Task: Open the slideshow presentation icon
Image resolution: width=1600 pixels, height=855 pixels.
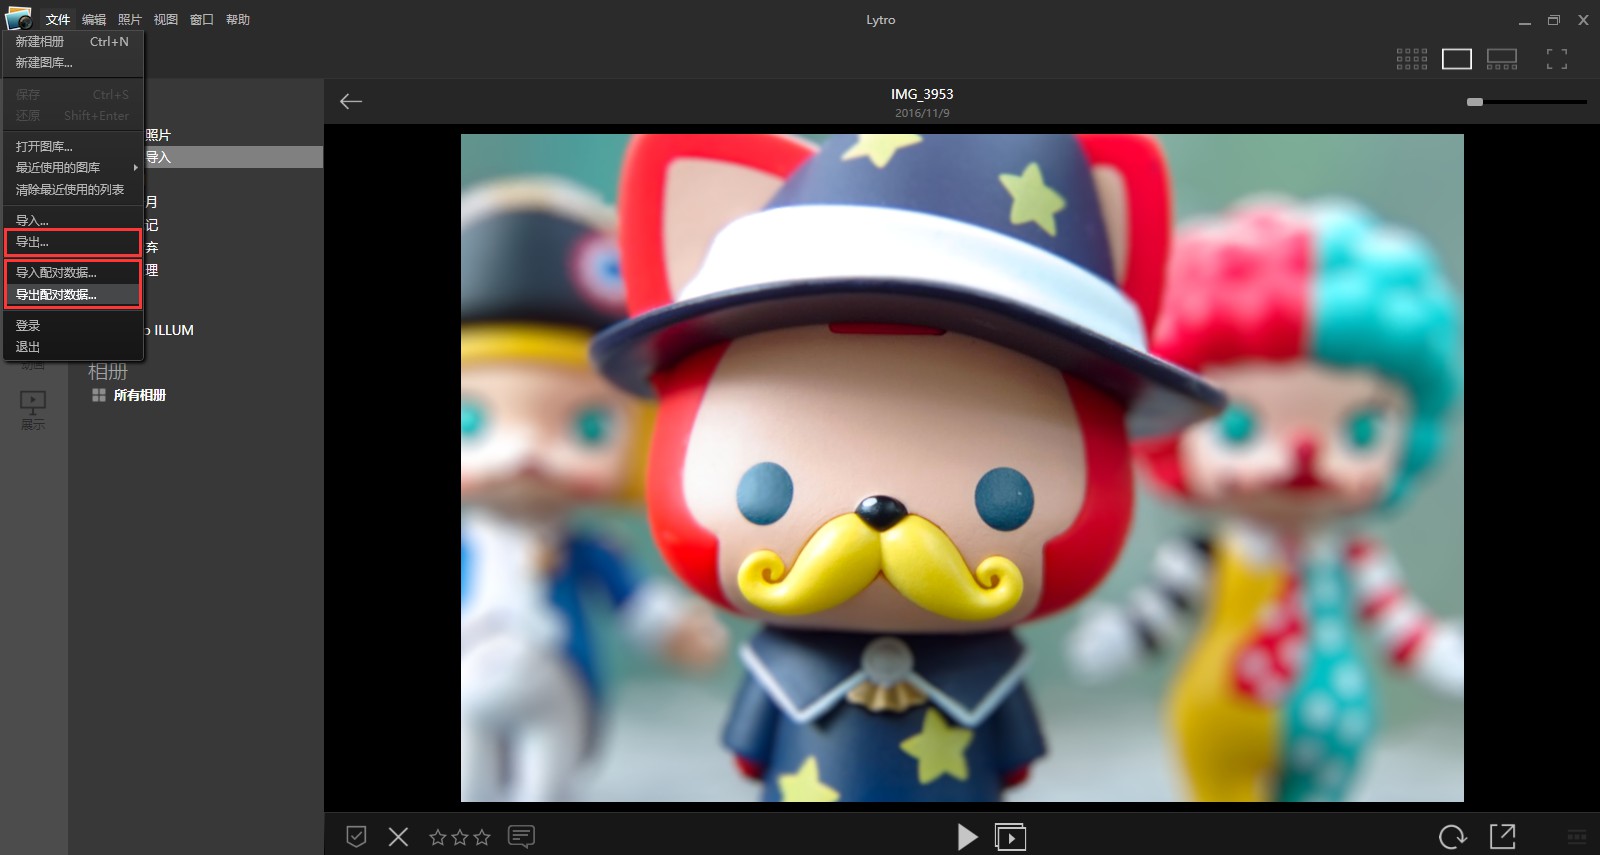Action: 1010,837
